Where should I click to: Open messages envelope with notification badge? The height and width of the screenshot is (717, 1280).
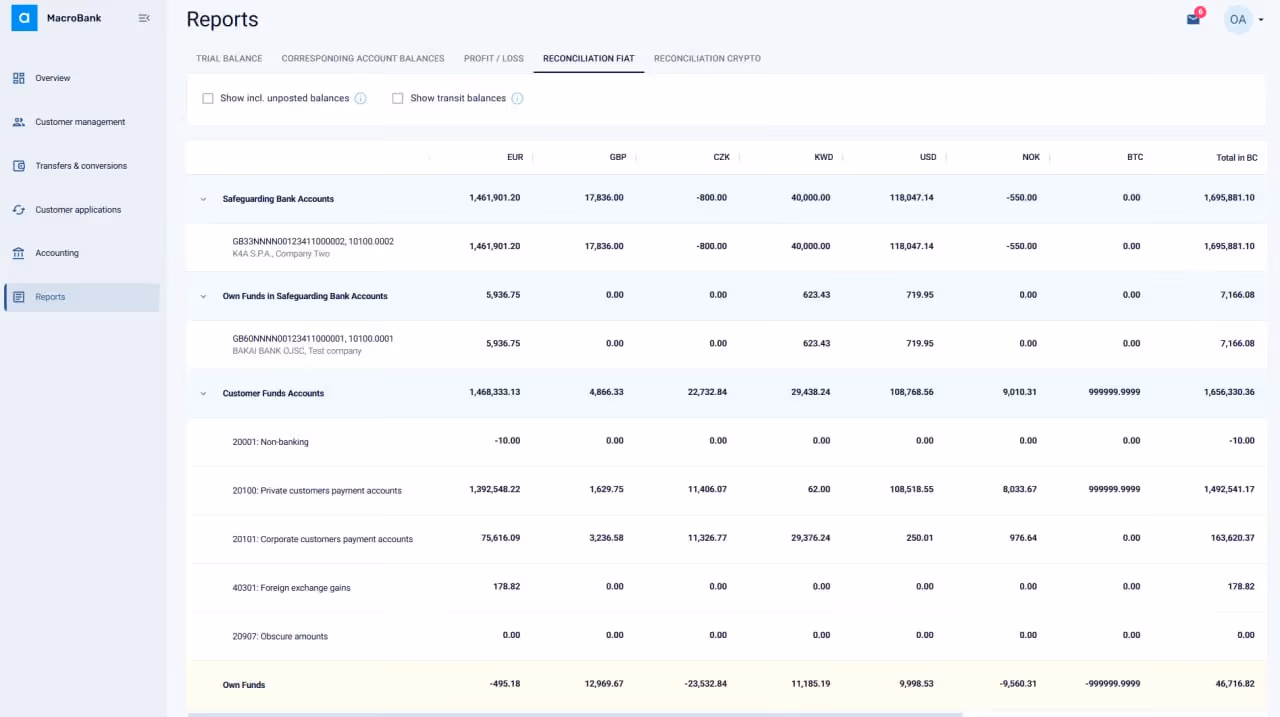pyautogui.click(x=1194, y=18)
